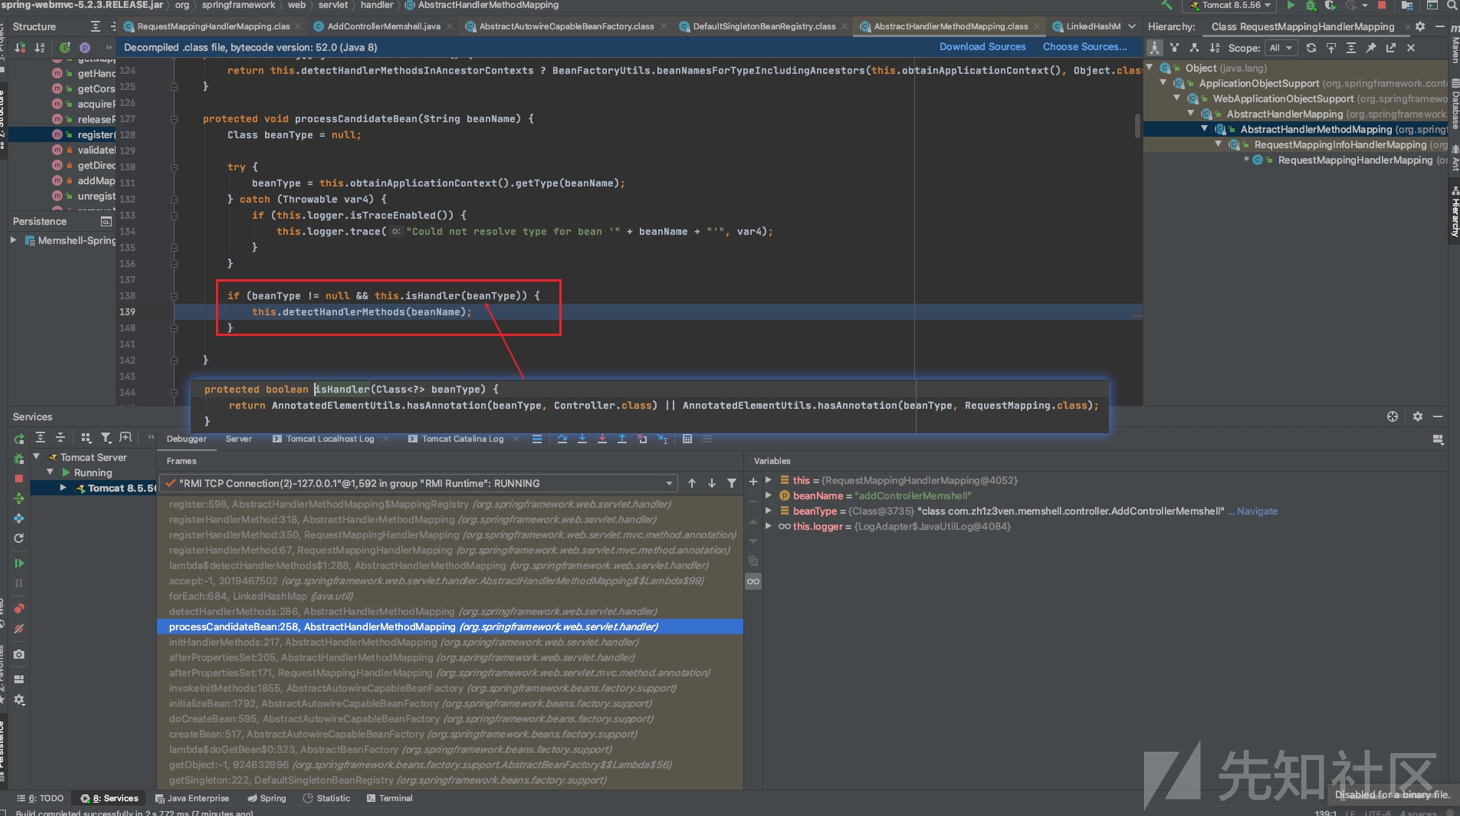Click handler breadcrumb in navigation bar
Image resolution: width=1460 pixels, height=816 pixels.
tap(376, 5)
